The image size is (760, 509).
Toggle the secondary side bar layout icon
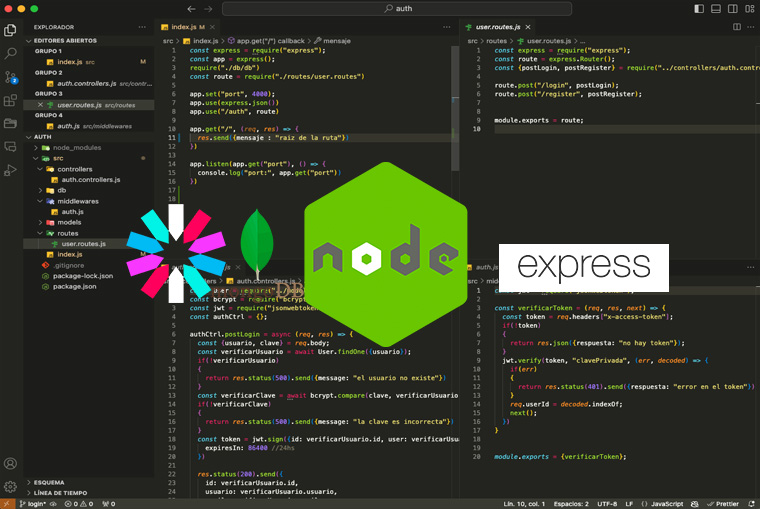click(733, 9)
